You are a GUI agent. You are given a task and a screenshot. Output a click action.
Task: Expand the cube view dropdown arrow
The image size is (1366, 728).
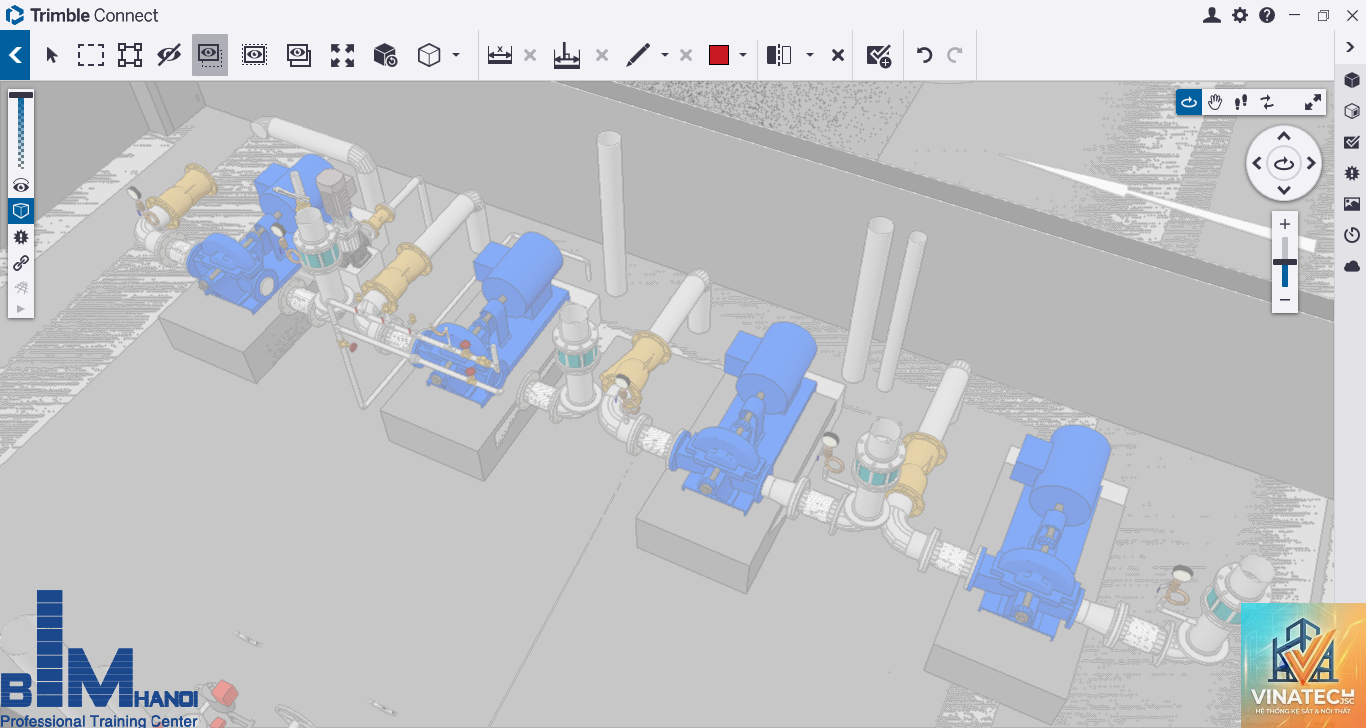(x=456, y=56)
